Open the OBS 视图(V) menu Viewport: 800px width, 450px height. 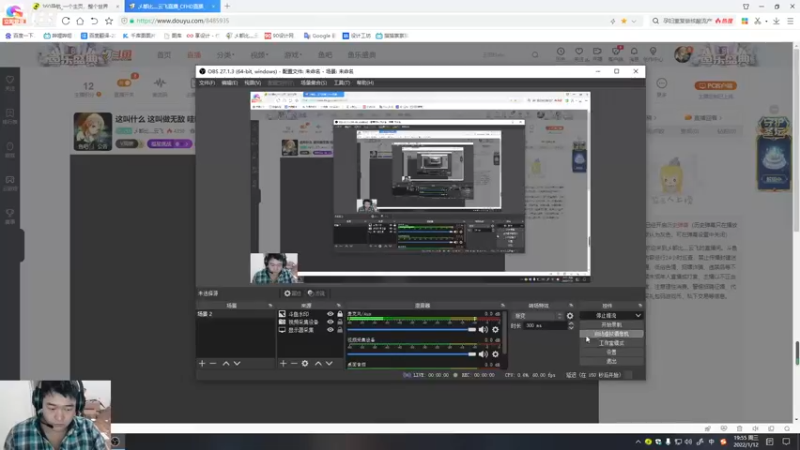[253, 83]
